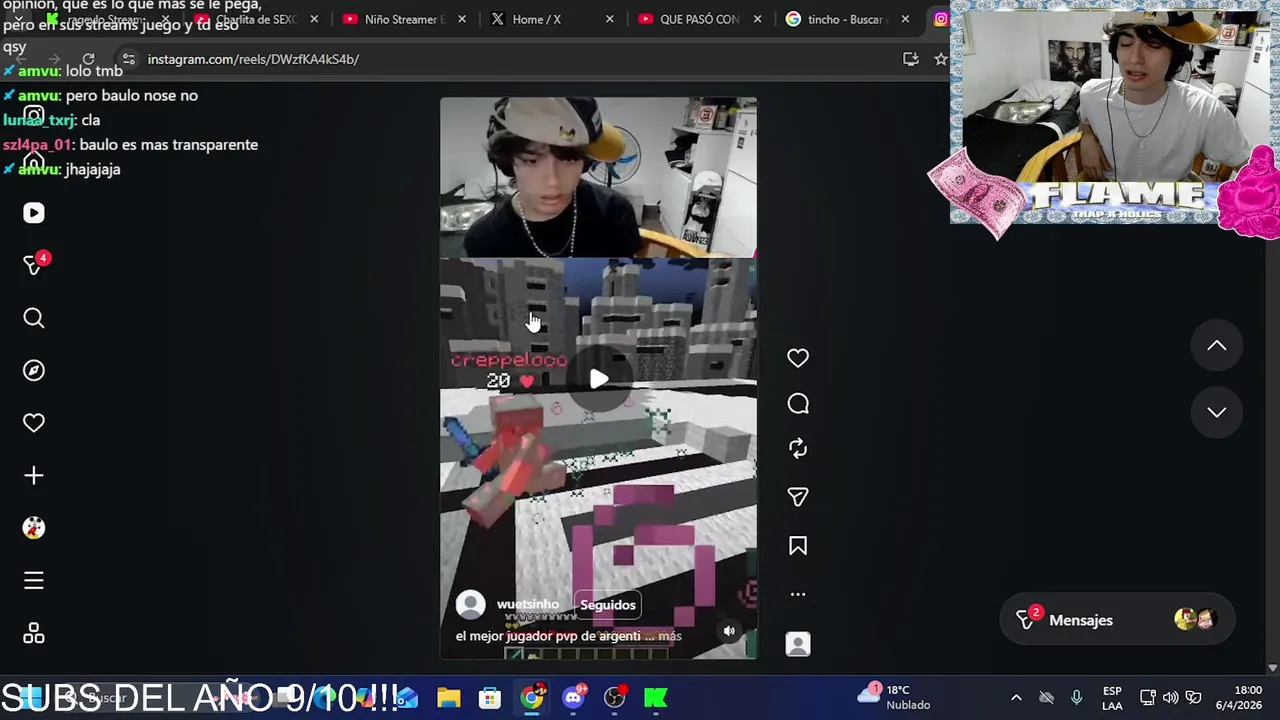This screenshot has height=720, width=1280.
Task: Open the reel's audio thumbnail
Action: [x=798, y=644]
